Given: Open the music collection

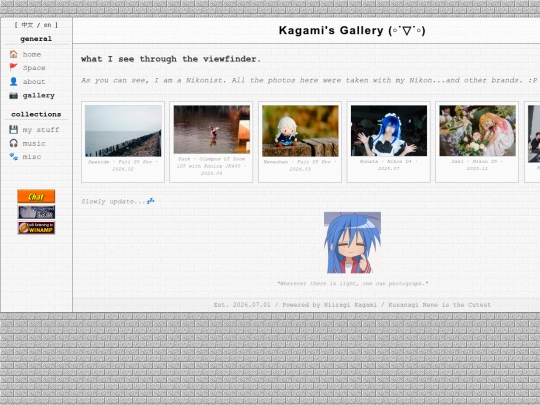Looking at the screenshot, I should [x=34, y=143].
